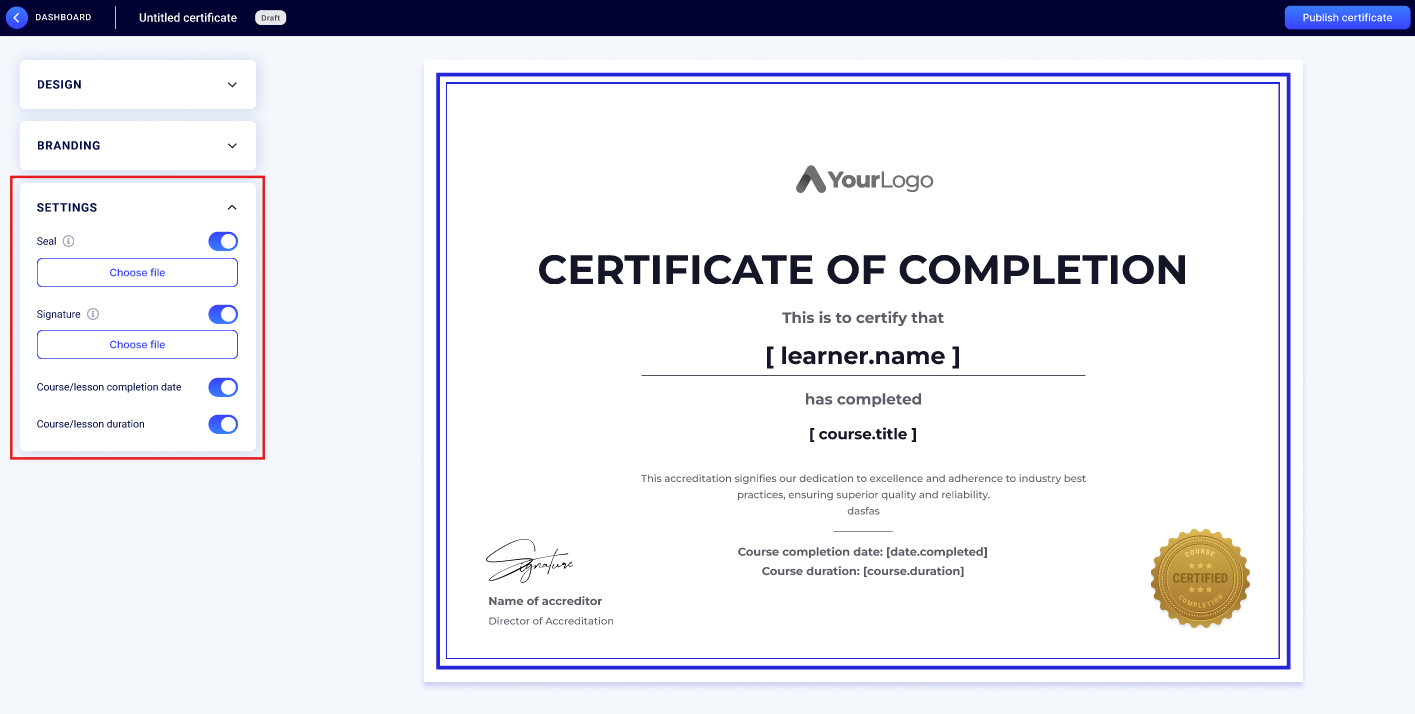Disable the Signature toggle

[223, 314]
